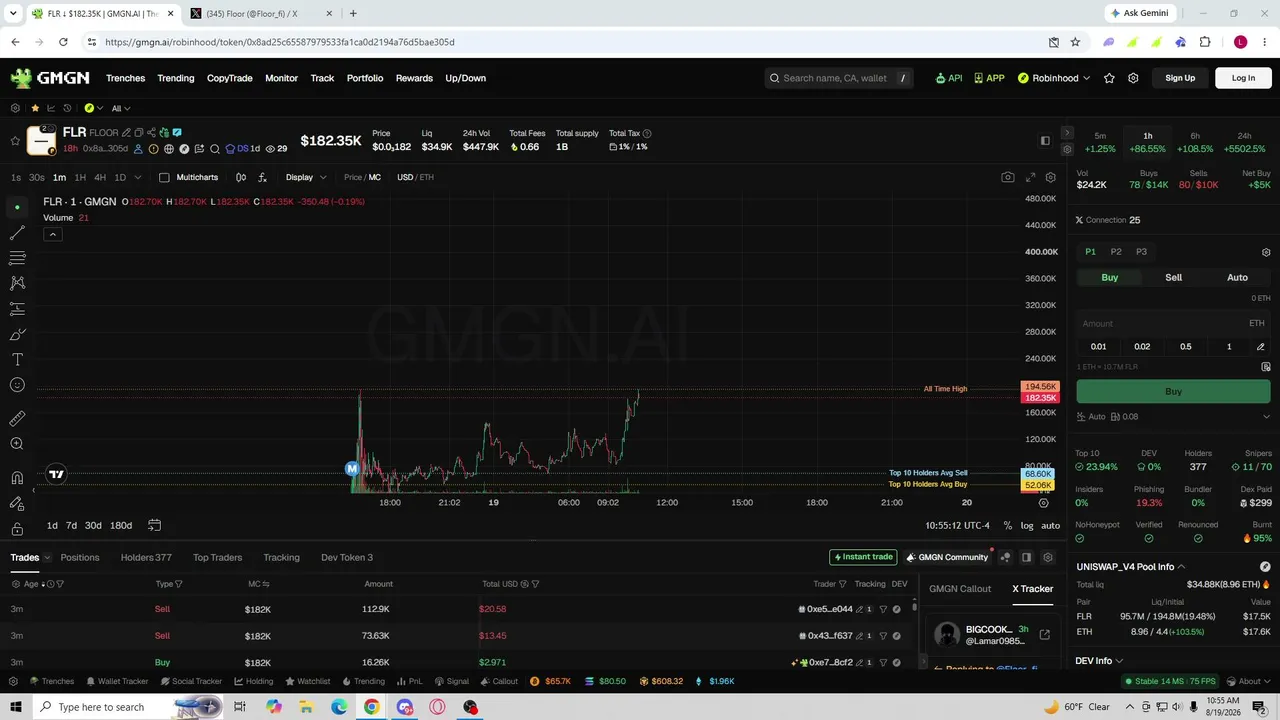
Task: Collapse the right side panel arrow
Action: click(x=1067, y=133)
